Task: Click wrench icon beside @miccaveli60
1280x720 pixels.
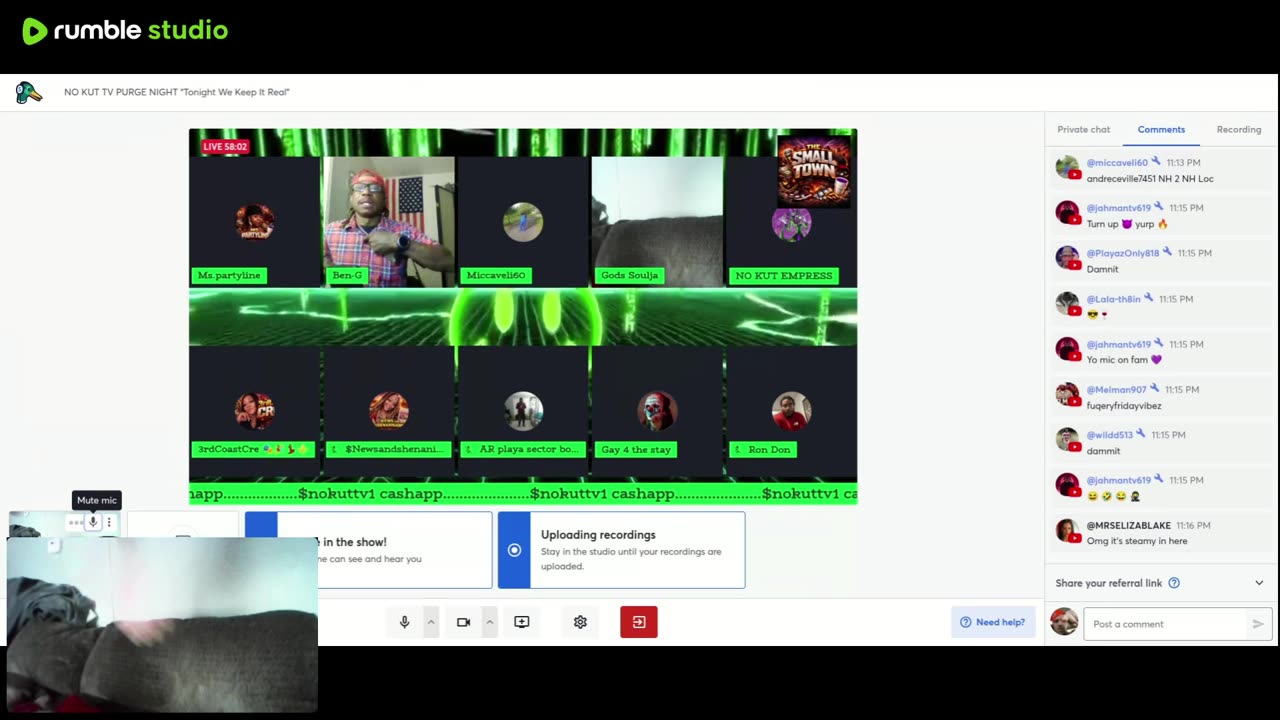Action: pos(1156,162)
